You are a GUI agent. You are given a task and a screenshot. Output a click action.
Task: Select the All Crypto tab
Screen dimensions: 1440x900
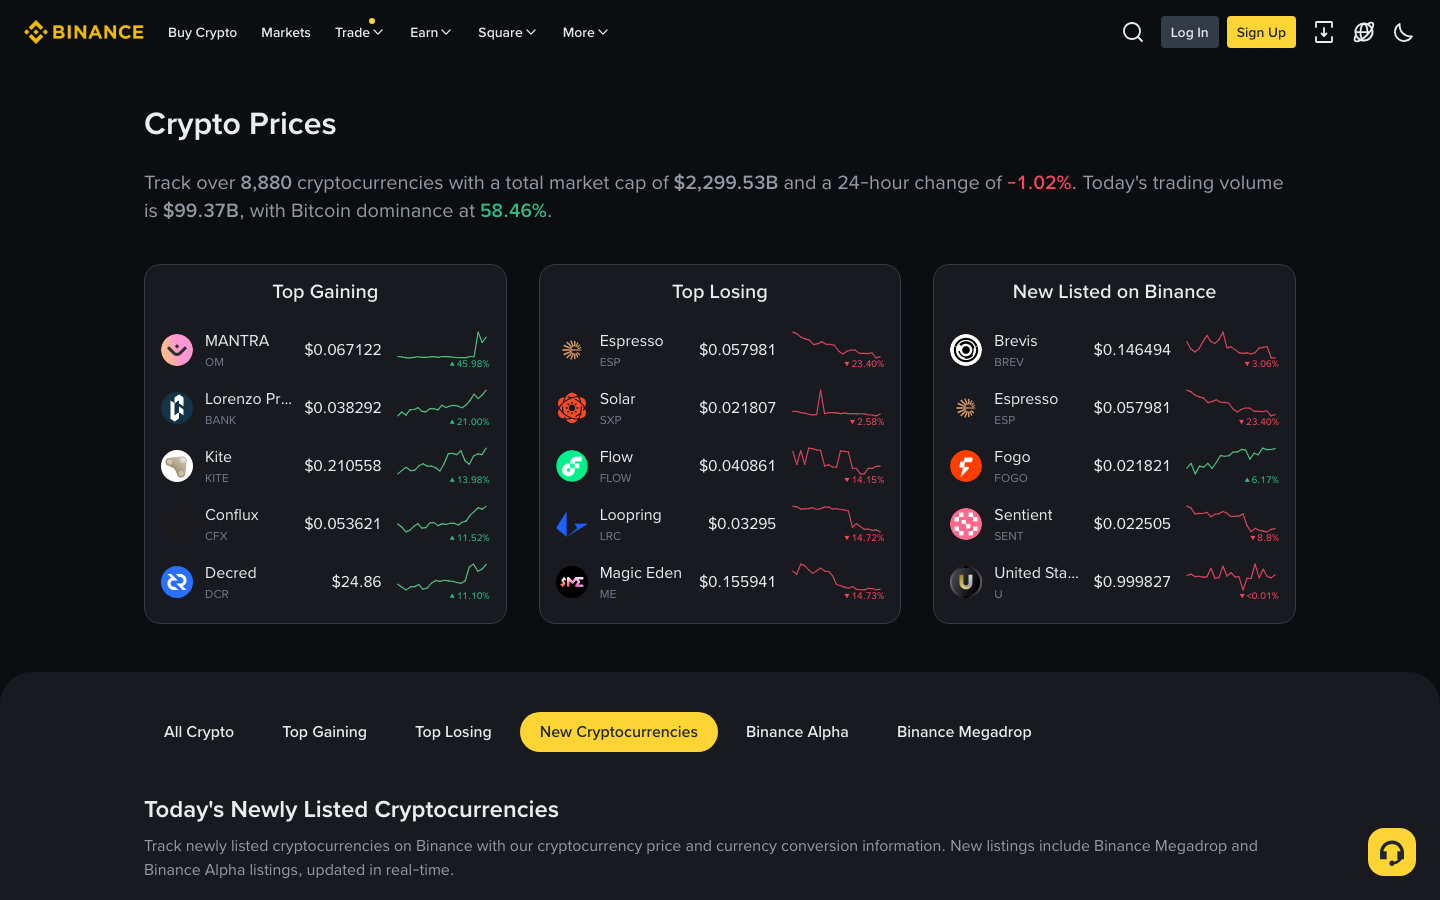click(x=198, y=732)
